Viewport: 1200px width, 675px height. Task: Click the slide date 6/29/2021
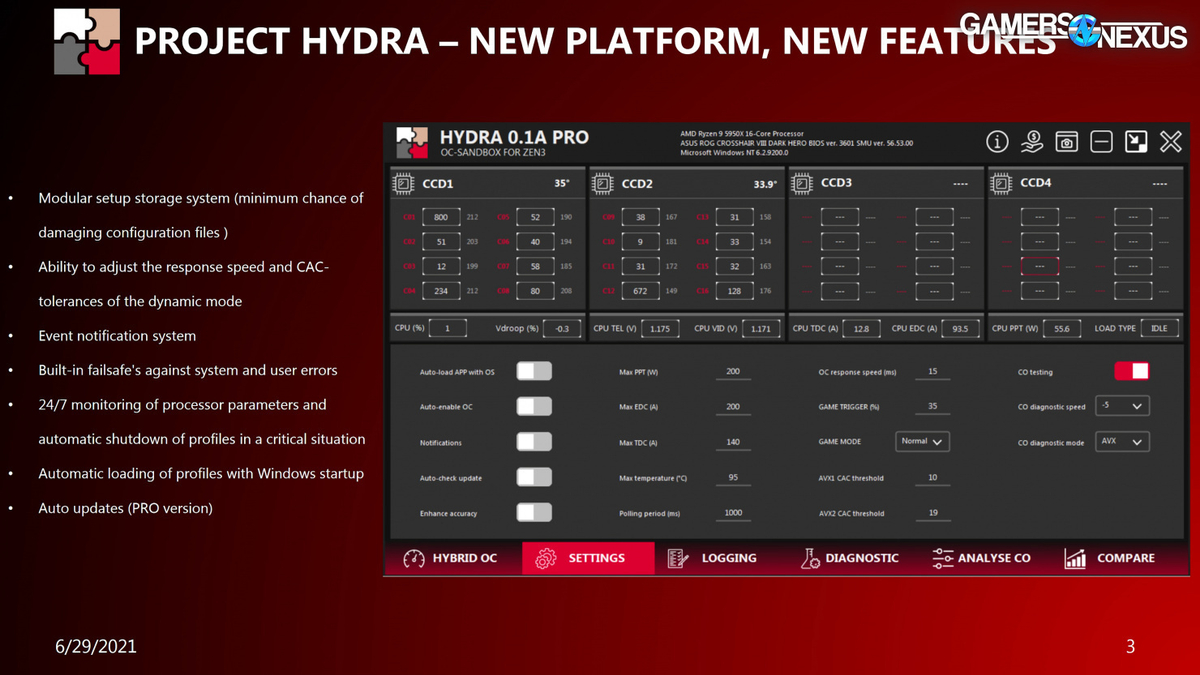point(96,647)
